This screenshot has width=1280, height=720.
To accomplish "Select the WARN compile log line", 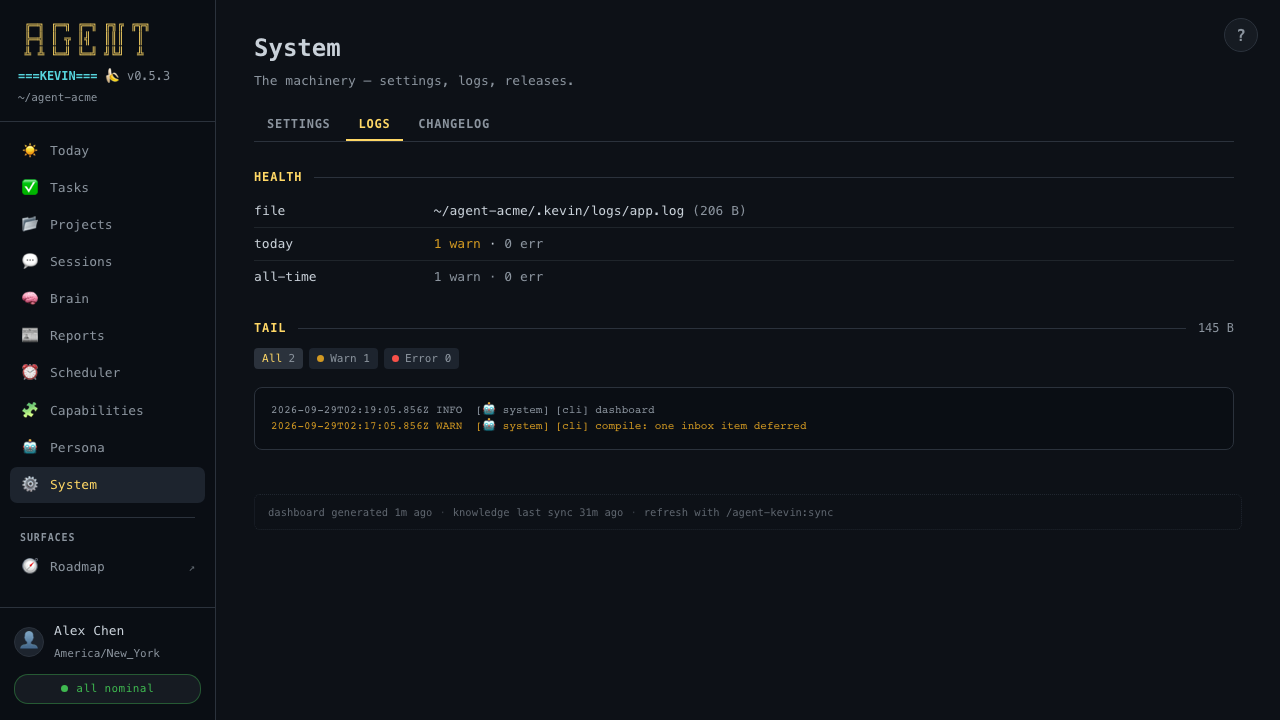I will 539,426.
